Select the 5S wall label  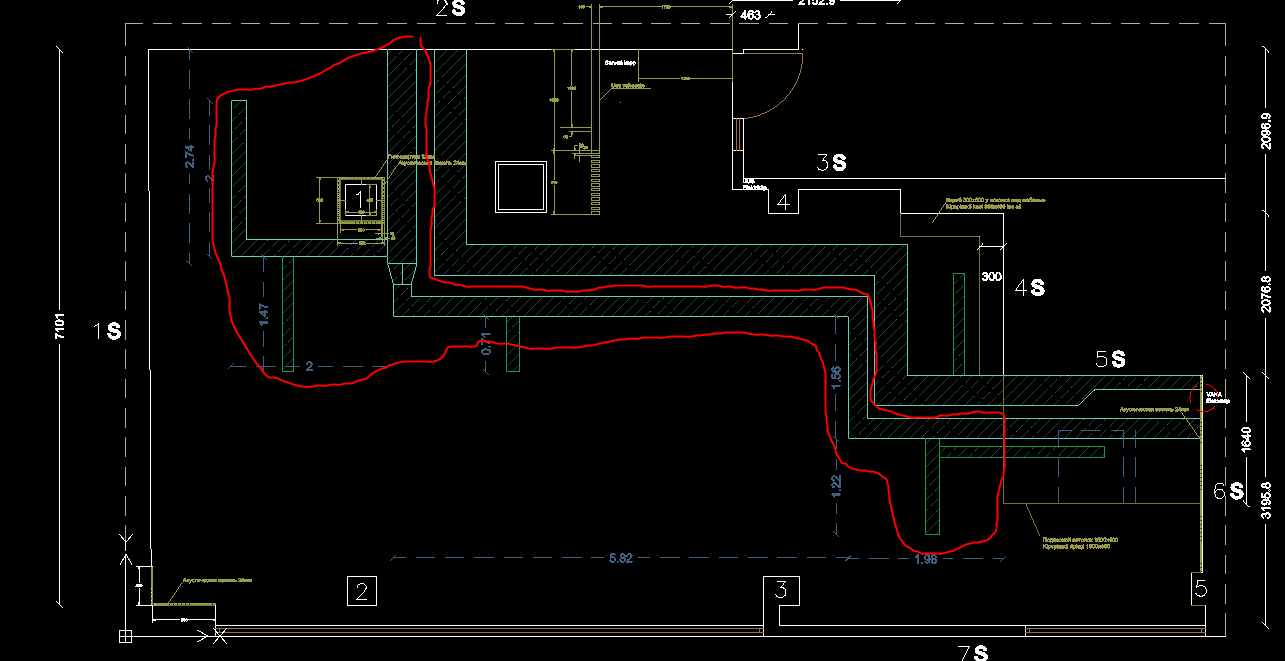pyautogui.click(x=1110, y=359)
